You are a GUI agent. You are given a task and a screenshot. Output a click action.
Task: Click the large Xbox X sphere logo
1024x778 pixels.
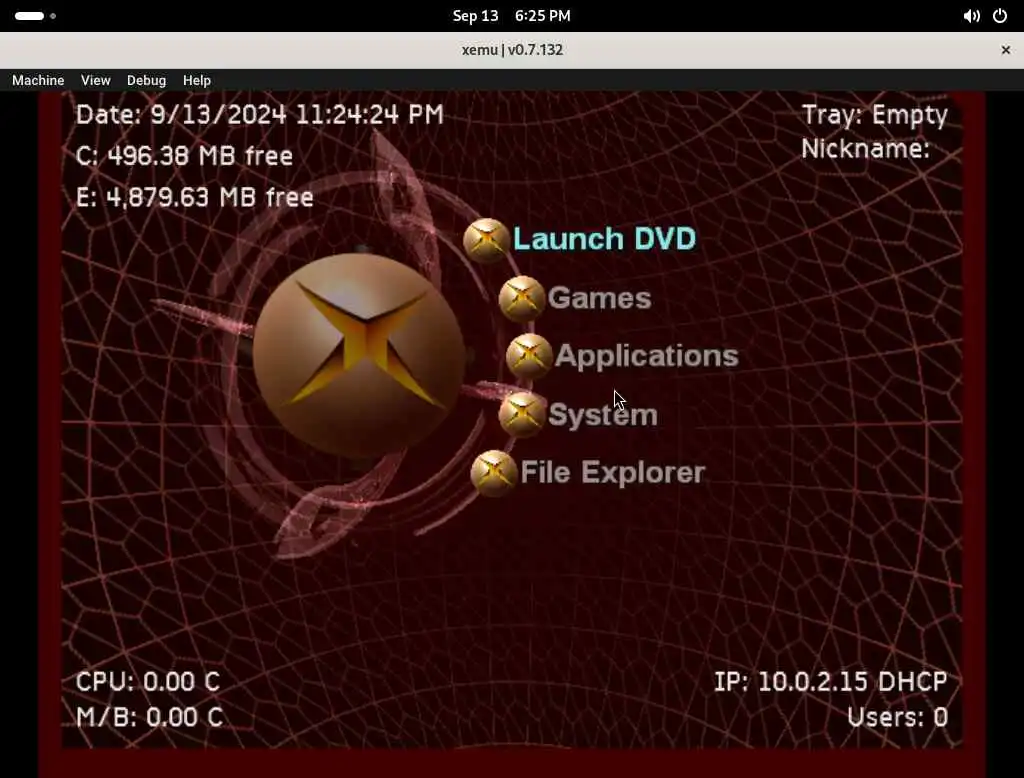[359, 355]
